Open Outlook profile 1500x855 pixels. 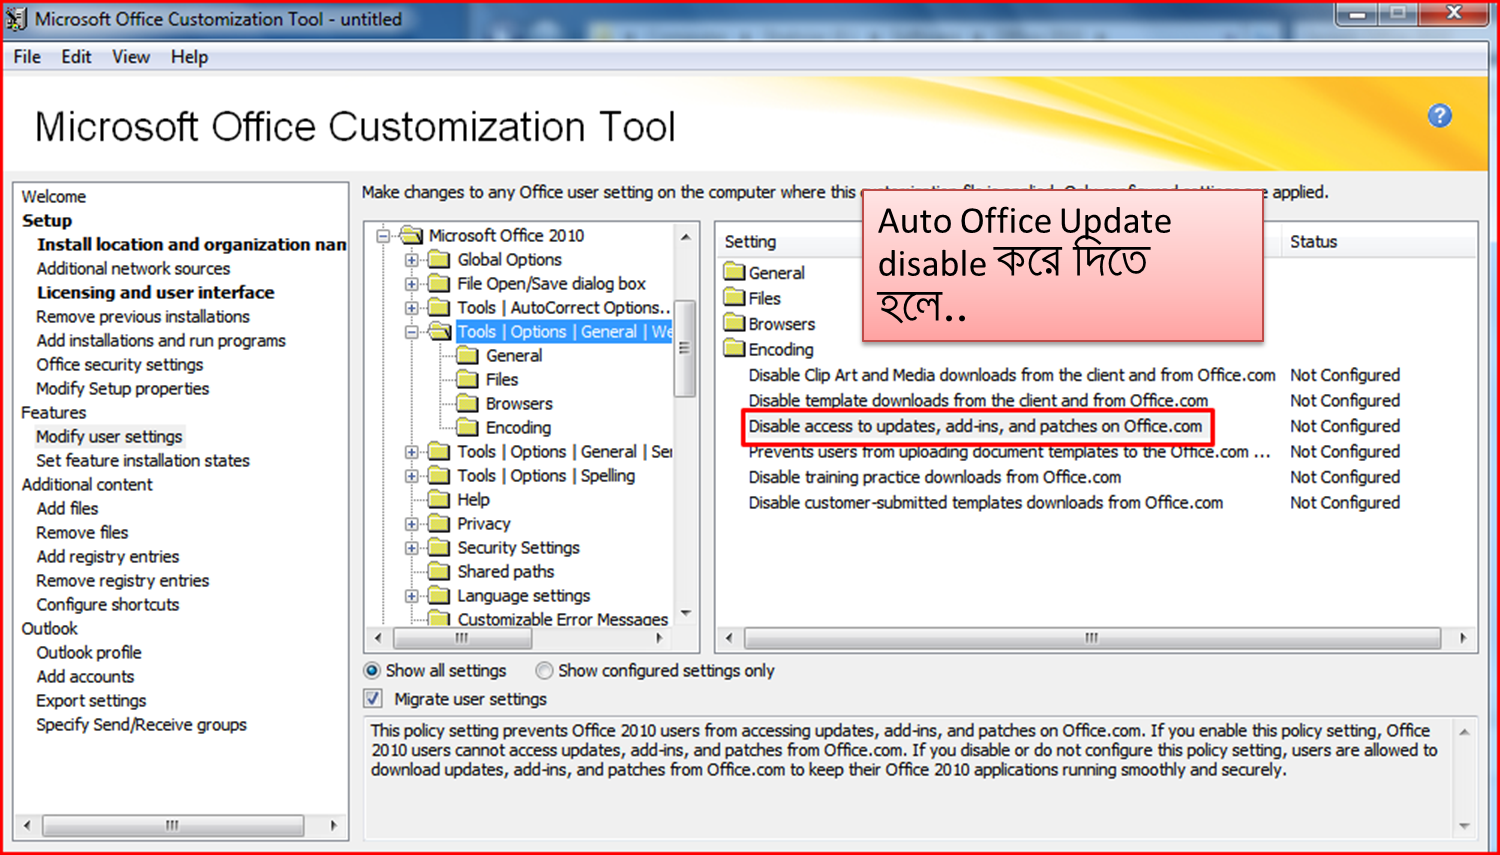[89, 653]
